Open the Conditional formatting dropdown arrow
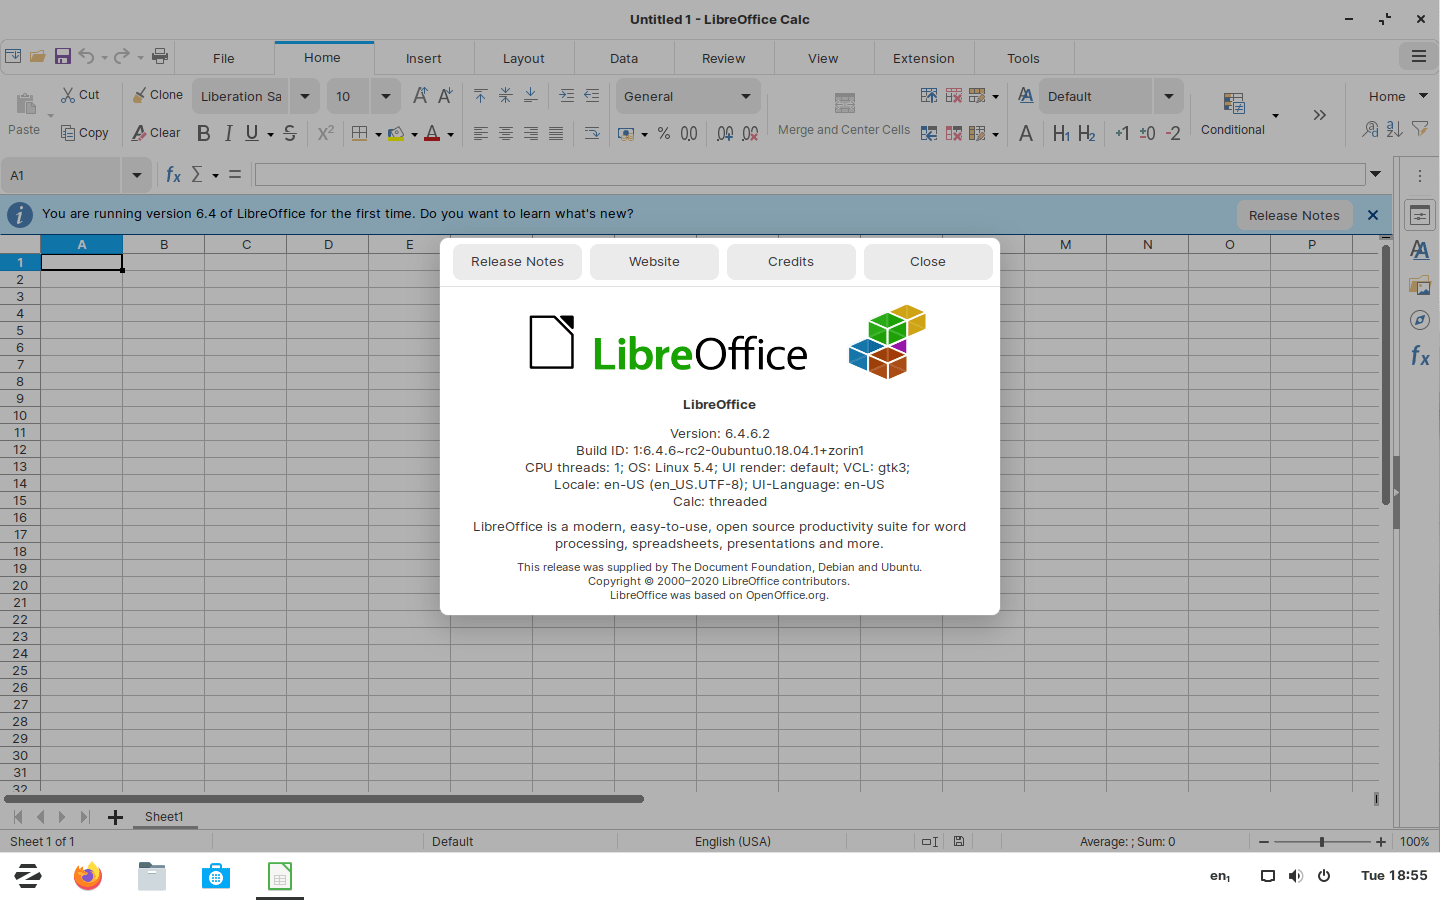Screen dimensions: 1440x900 tap(1275, 115)
